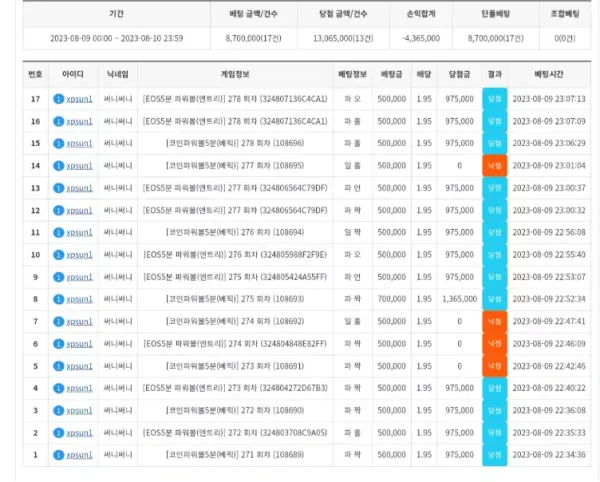This screenshot has height=482, width=600.
Task: Click the blue 당첨 badge in row 1
Action: [x=495, y=455]
